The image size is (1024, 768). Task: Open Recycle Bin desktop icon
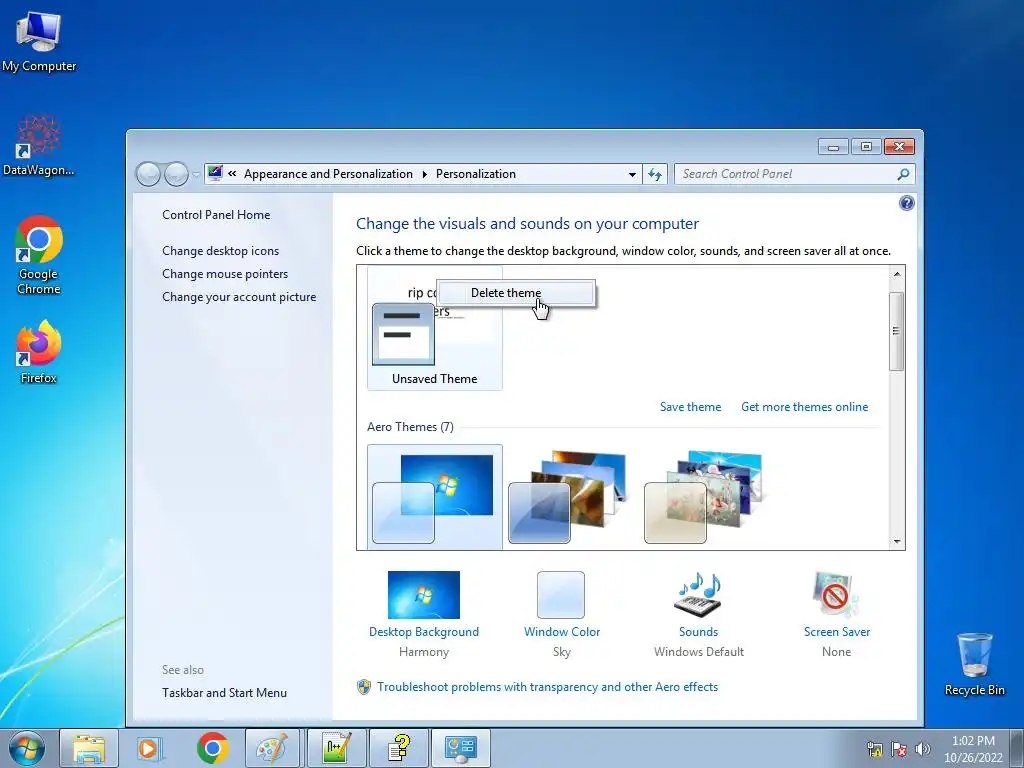click(974, 664)
